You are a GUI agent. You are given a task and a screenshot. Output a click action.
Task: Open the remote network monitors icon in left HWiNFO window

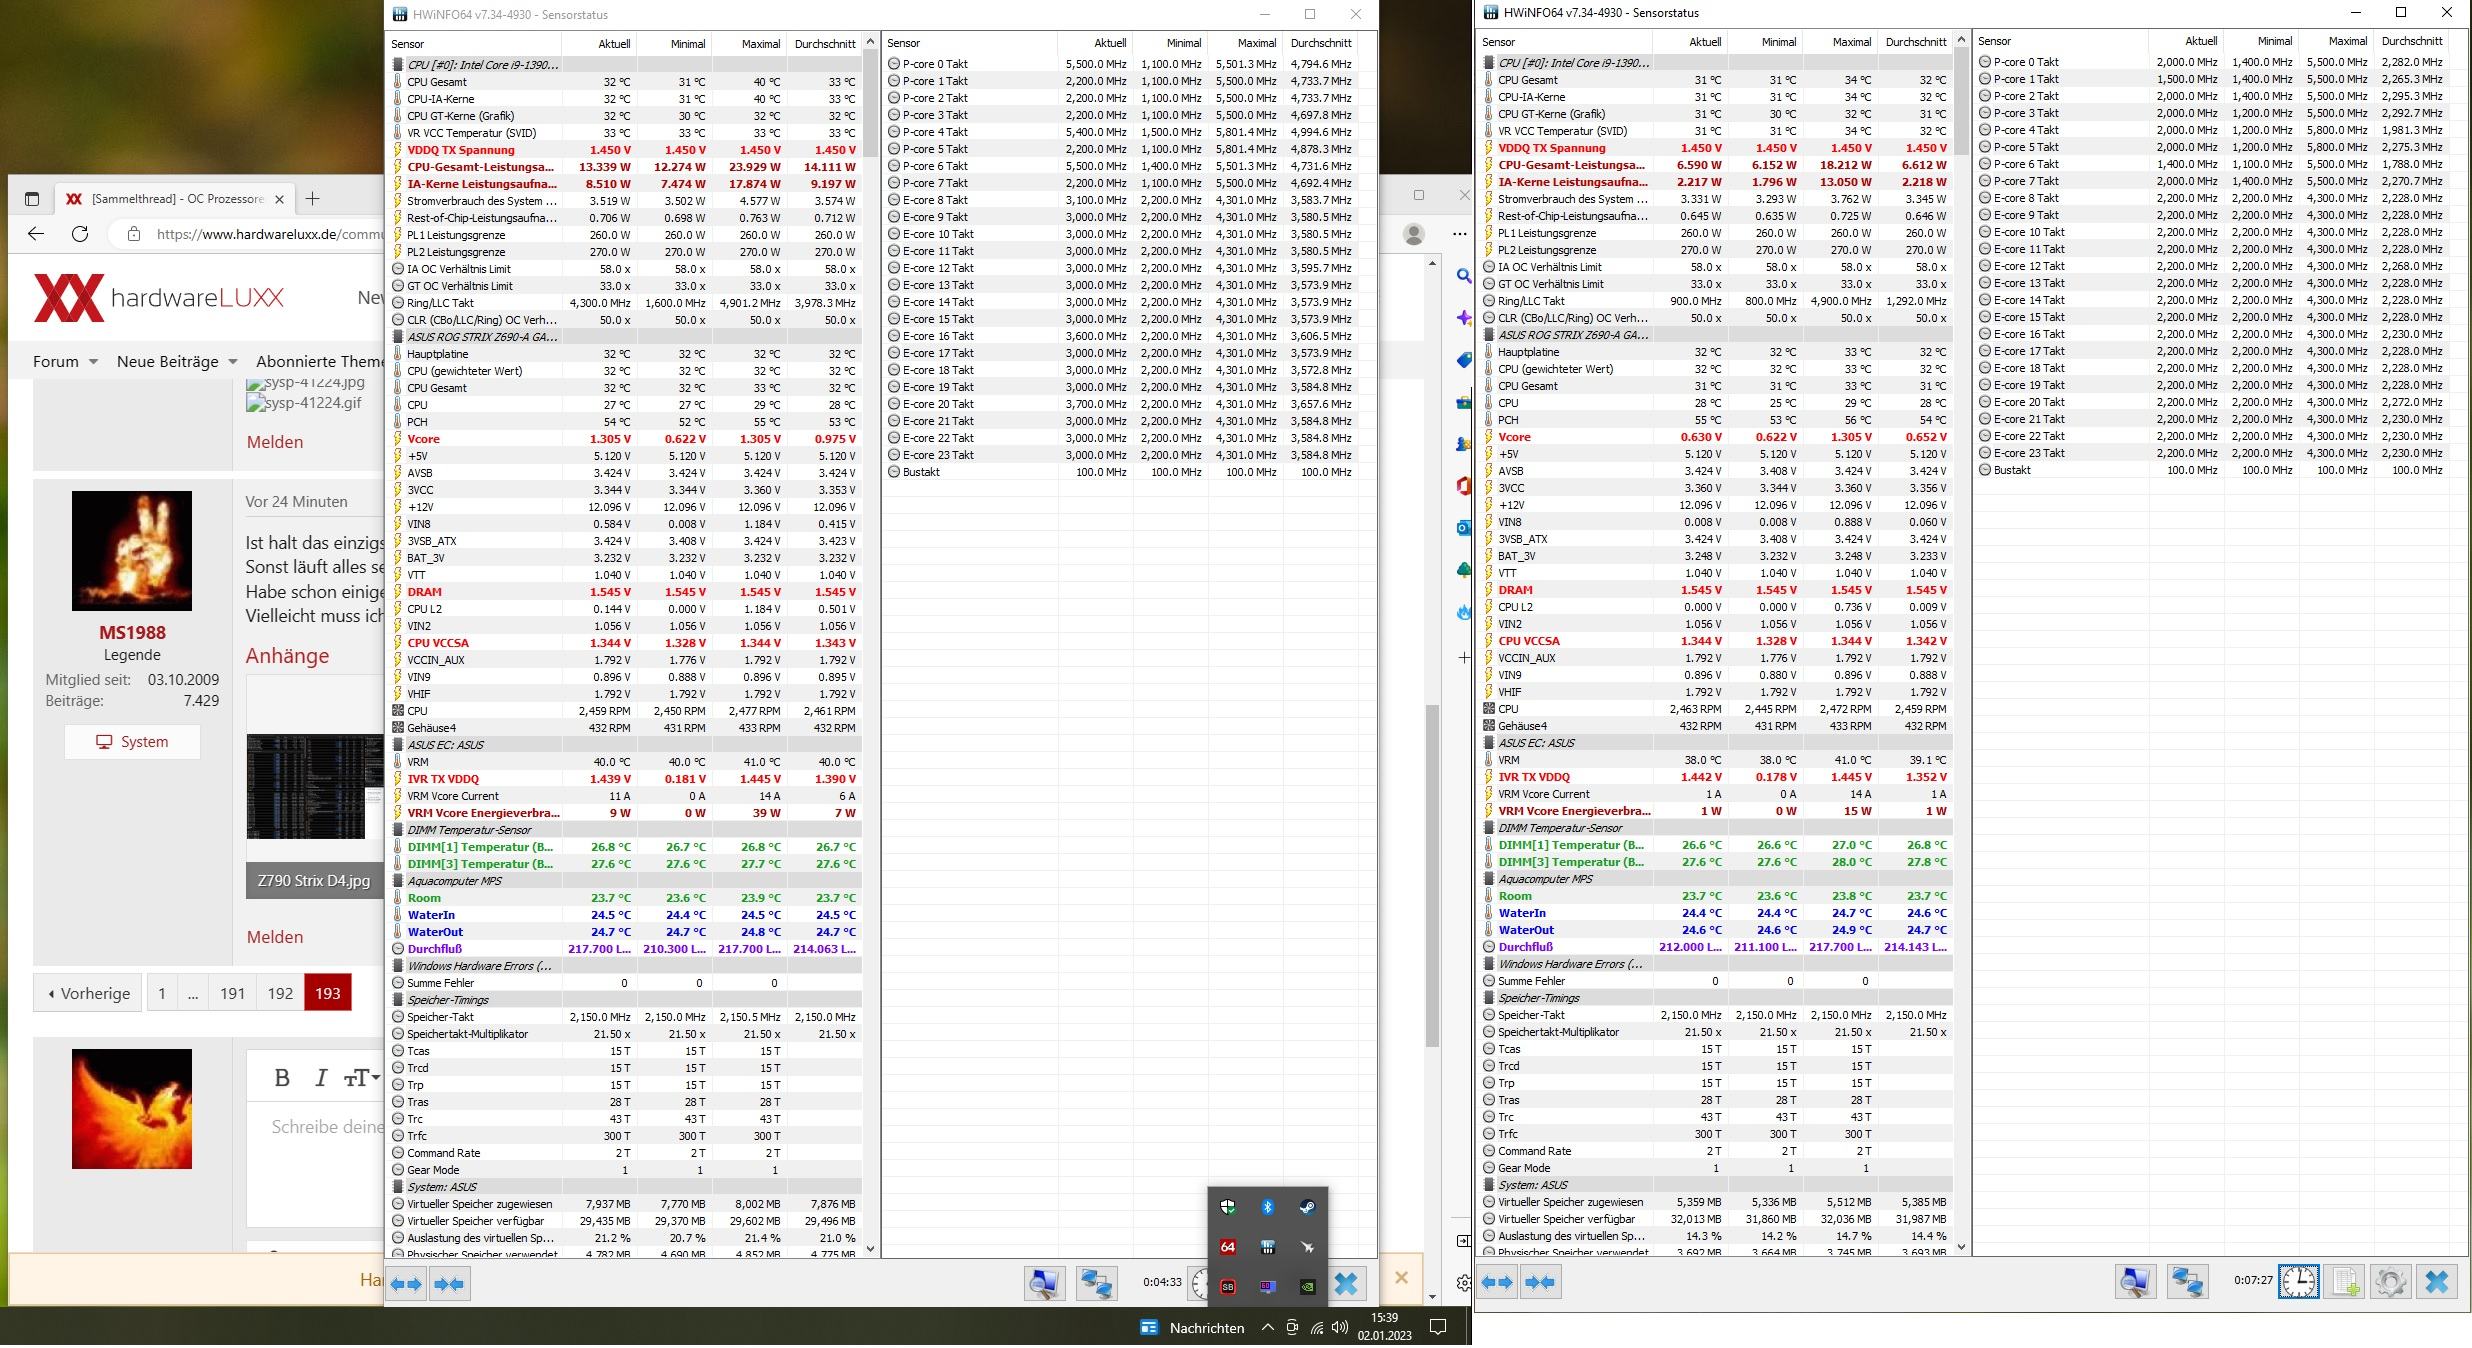[x=1096, y=1283]
